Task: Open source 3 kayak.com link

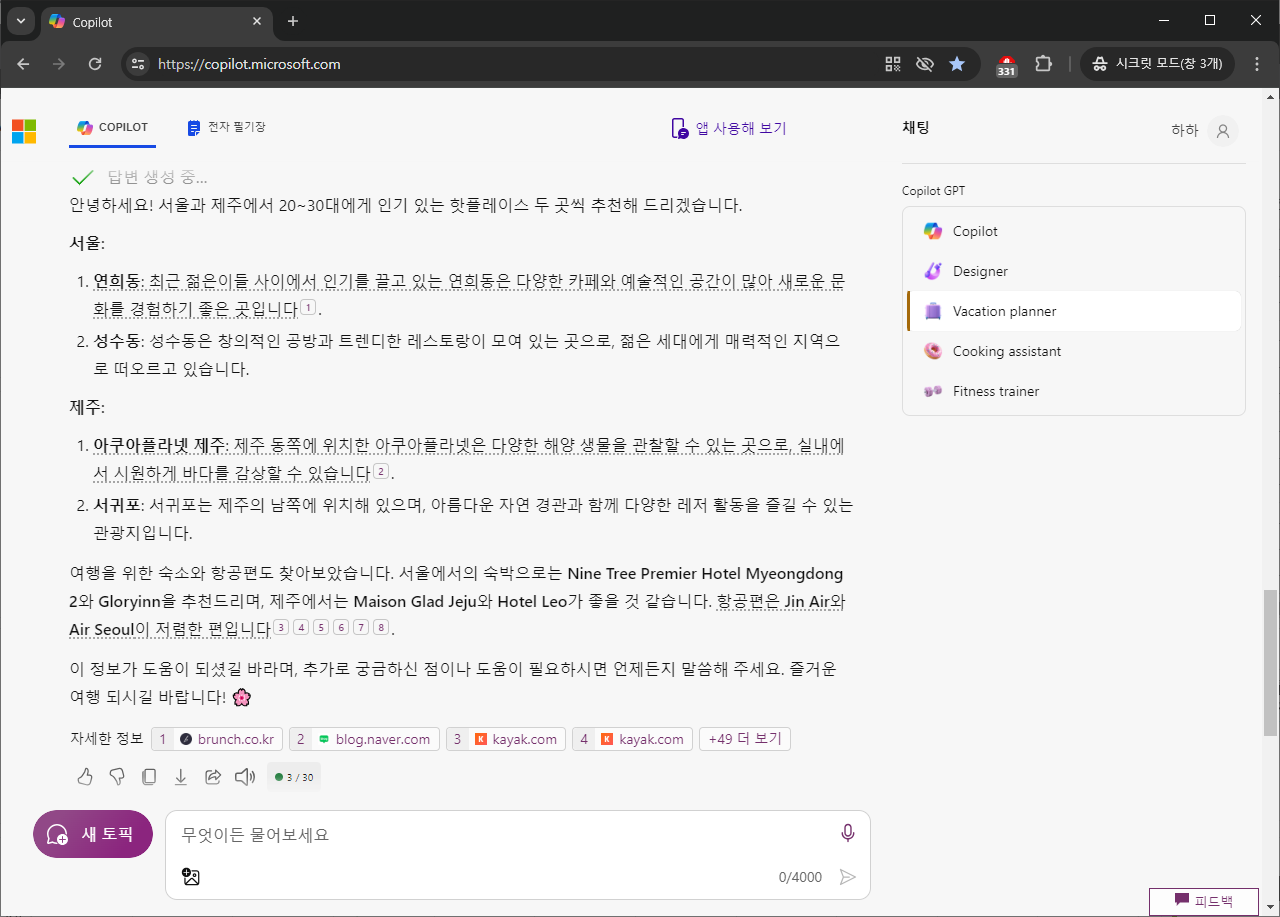Action: [506, 739]
